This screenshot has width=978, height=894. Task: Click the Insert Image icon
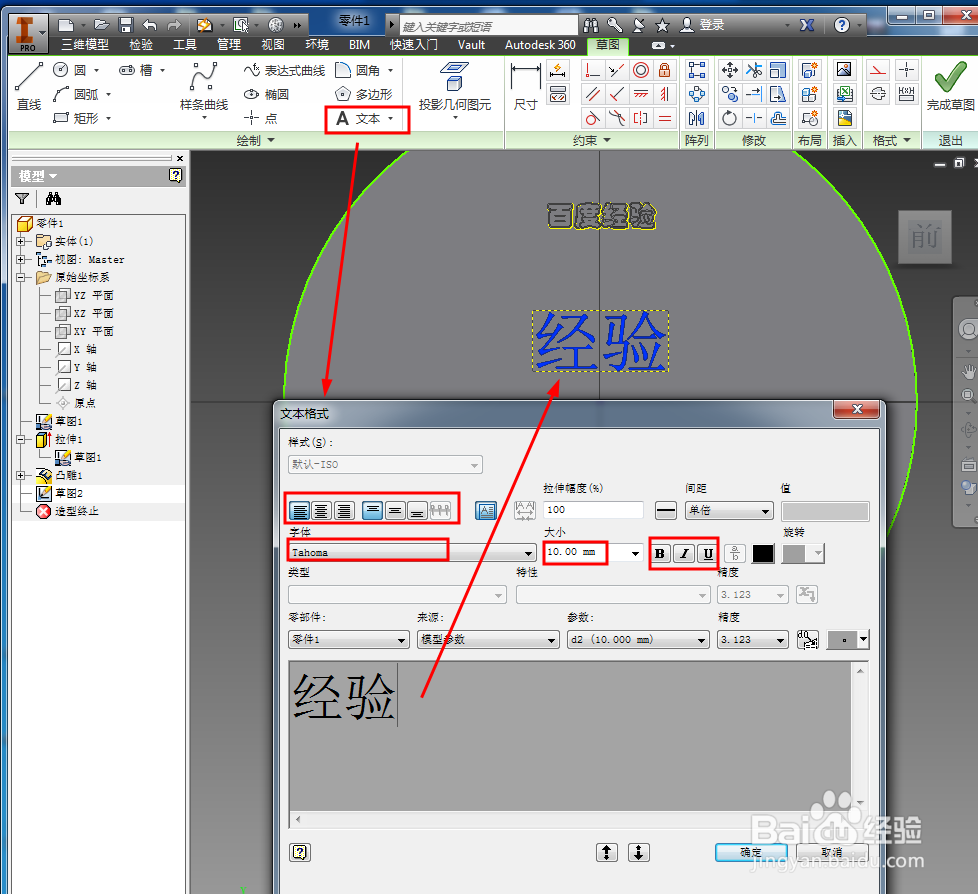[844, 70]
